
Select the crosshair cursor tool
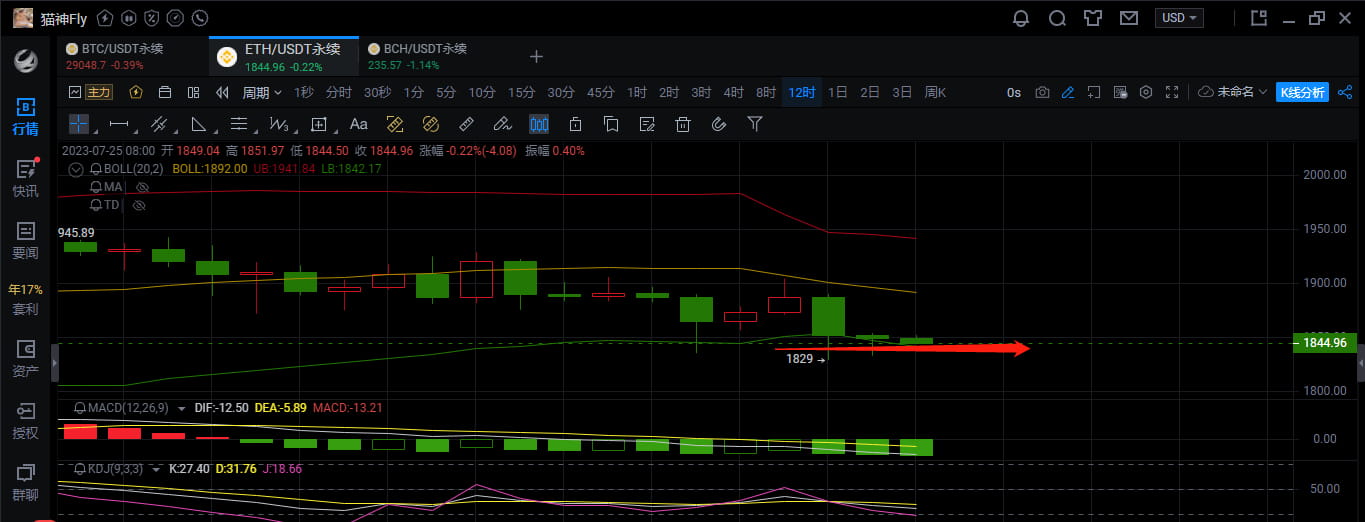coord(78,124)
